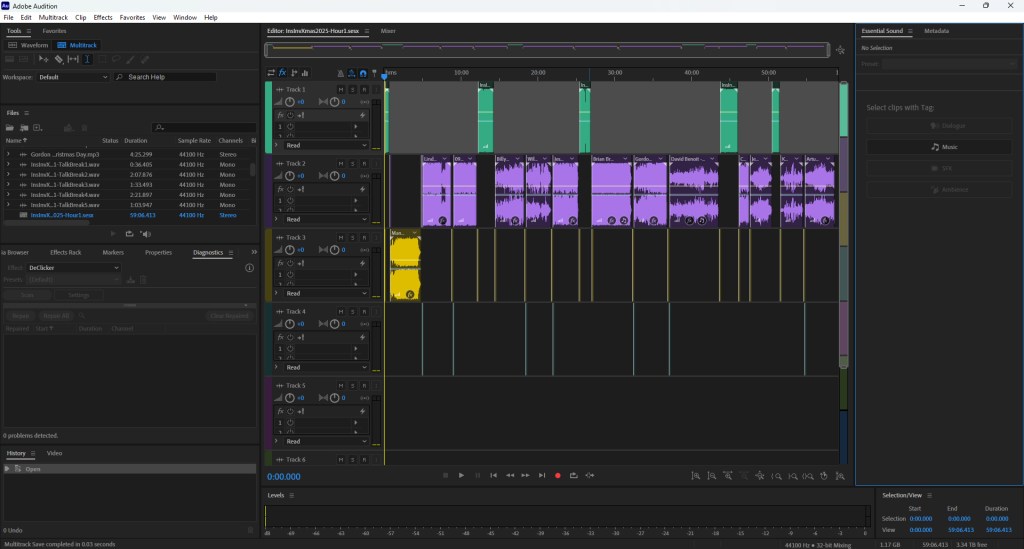
Task: Mute Track 1
Action: pos(341,89)
